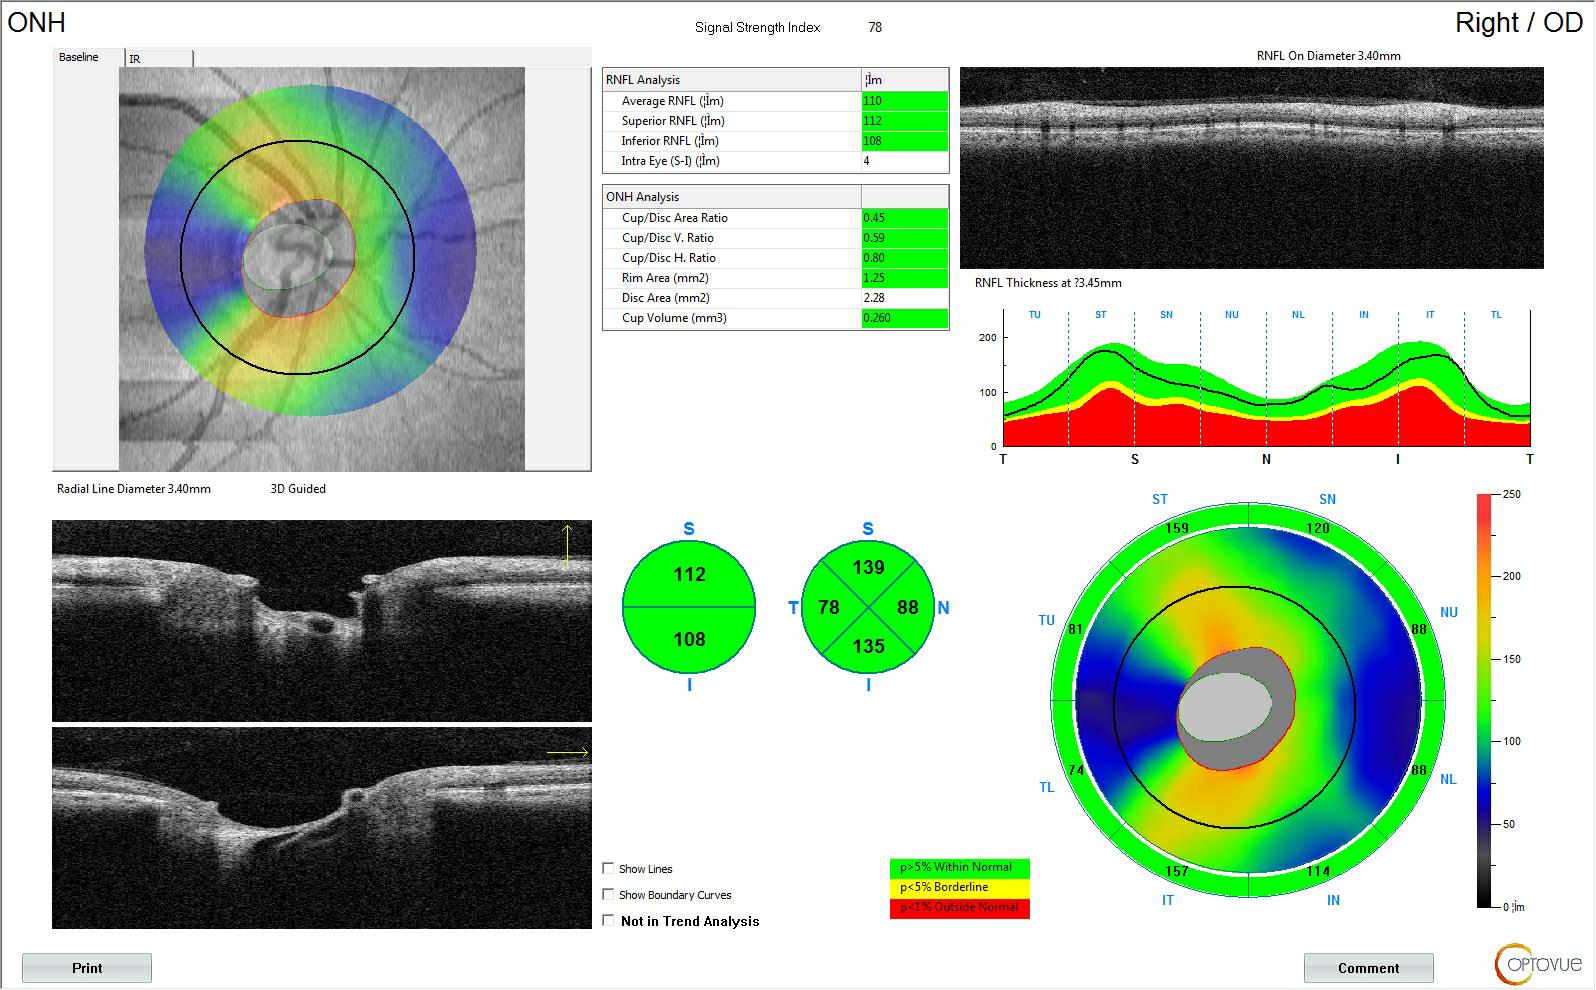The height and width of the screenshot is (990, 1596).
Task: Click the Optovue logo icon
Action: (1538, 963)
